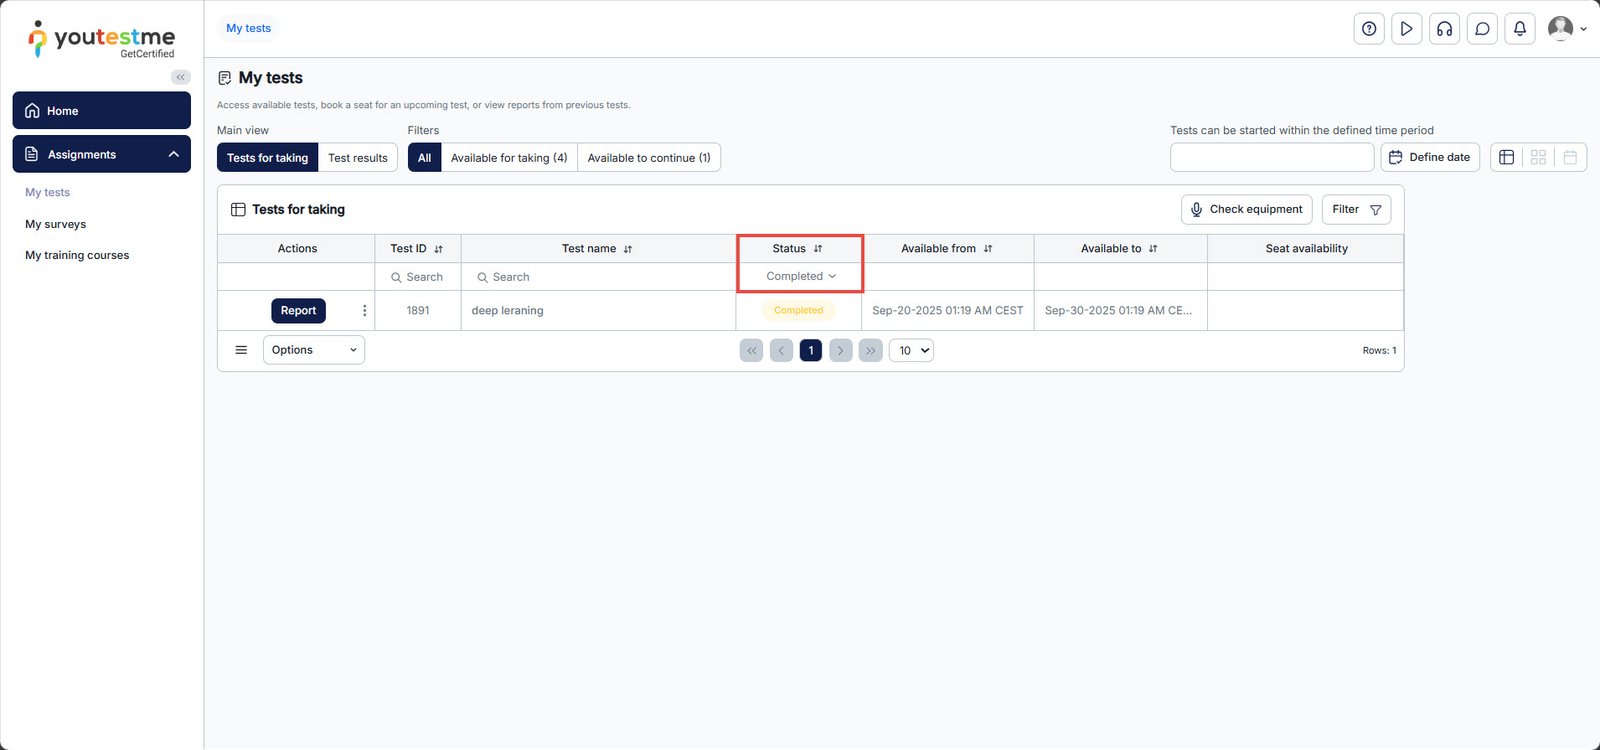Viewport: 1600px width, 750px height.
Task: Click the Report button for test 1891
Action: click(298, 311)
